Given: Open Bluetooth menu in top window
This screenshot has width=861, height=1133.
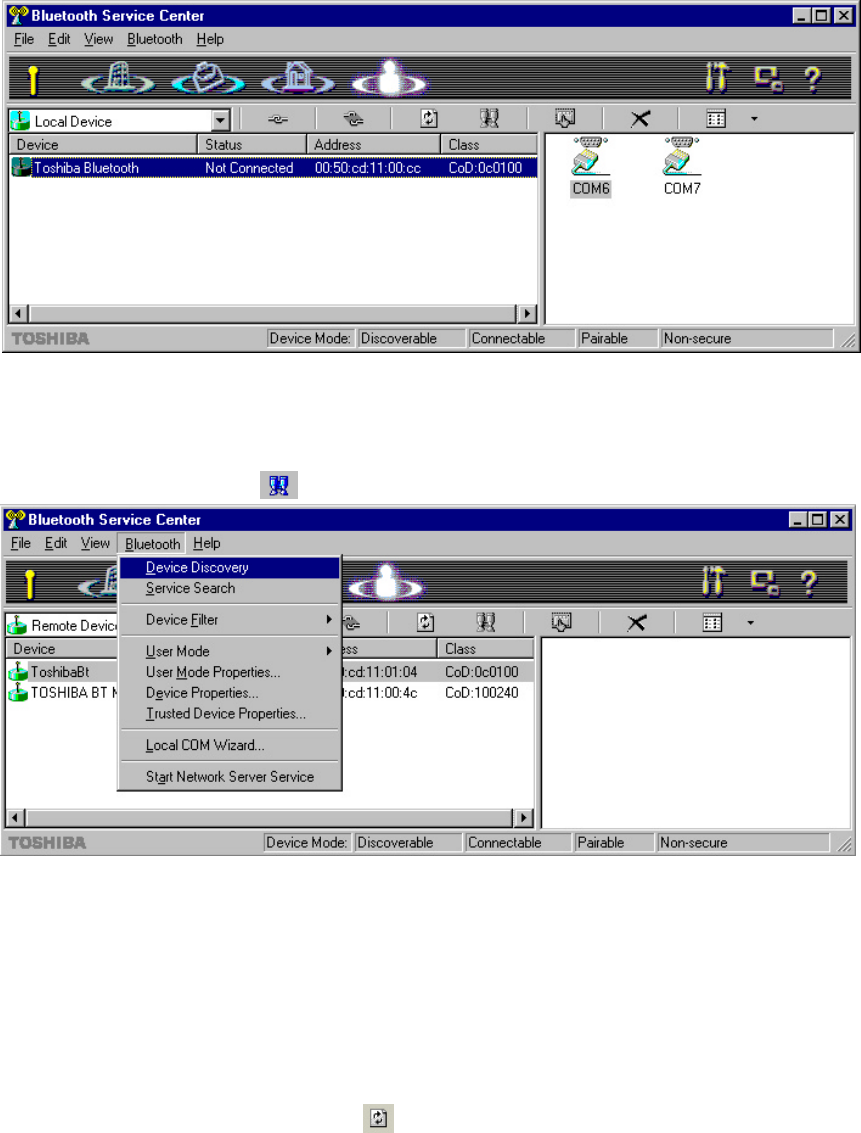Looking at the screenshot, I should (155, 39).
